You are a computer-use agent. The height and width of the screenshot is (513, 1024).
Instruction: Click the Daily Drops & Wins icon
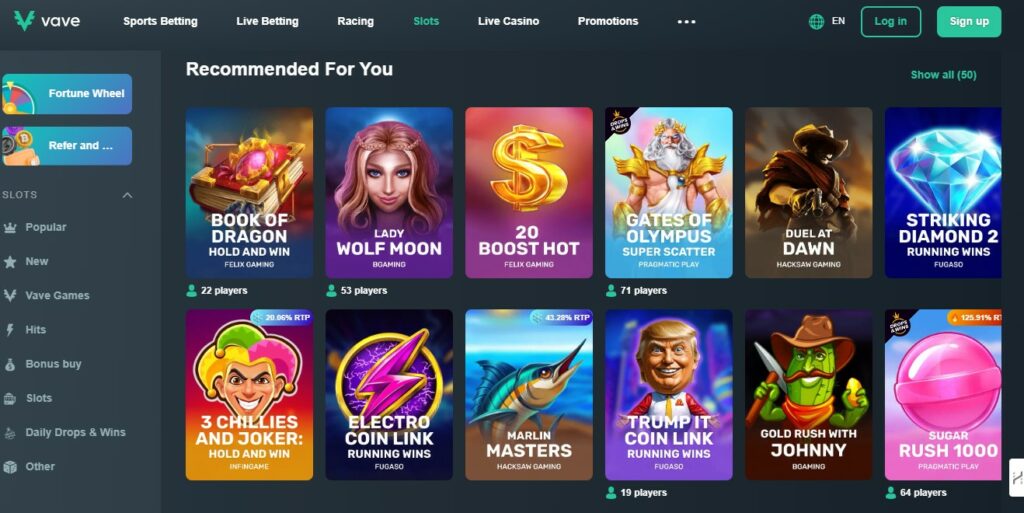click(x=10, y=432)
